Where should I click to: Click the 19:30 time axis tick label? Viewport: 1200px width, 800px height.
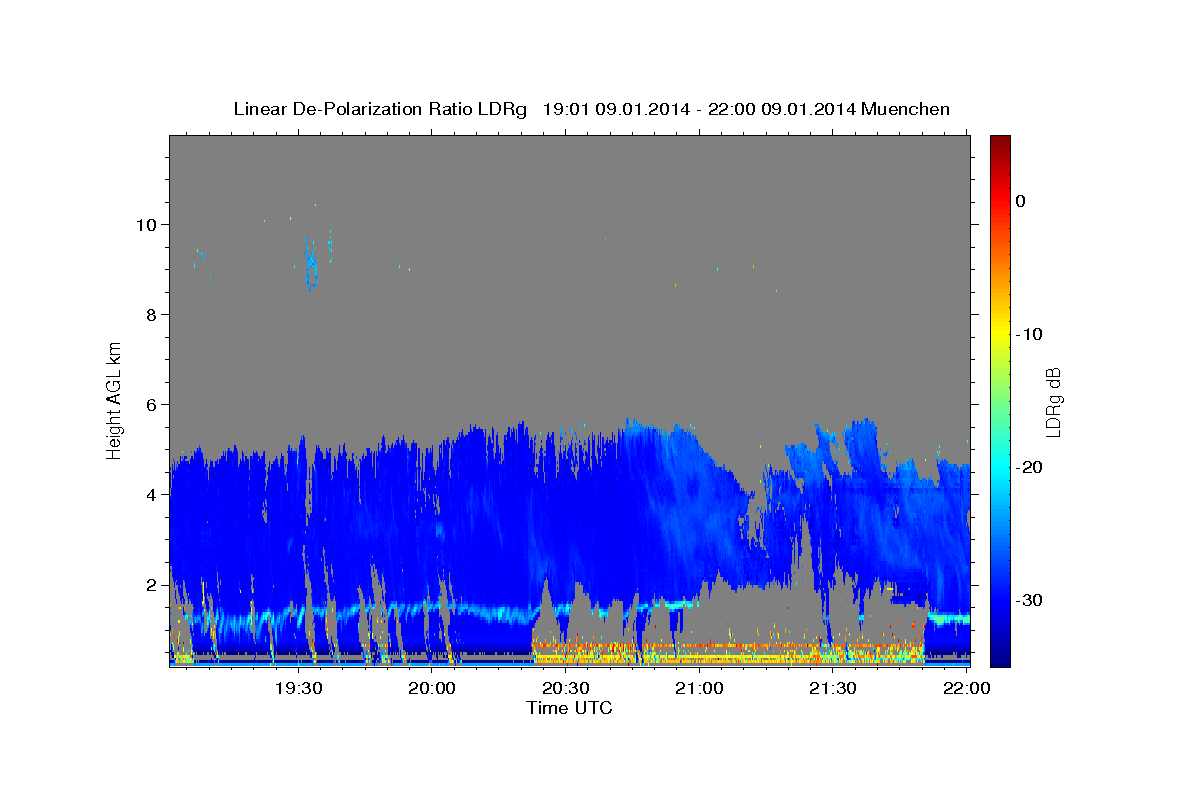pyautogui.click(x=298, y=688)
